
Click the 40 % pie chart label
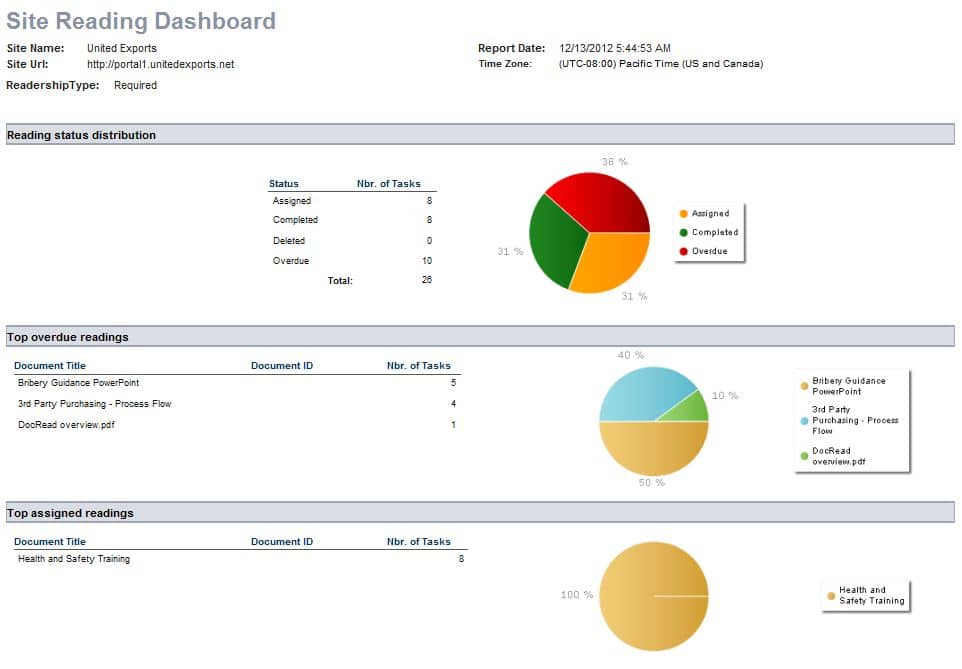coord(631,355)
